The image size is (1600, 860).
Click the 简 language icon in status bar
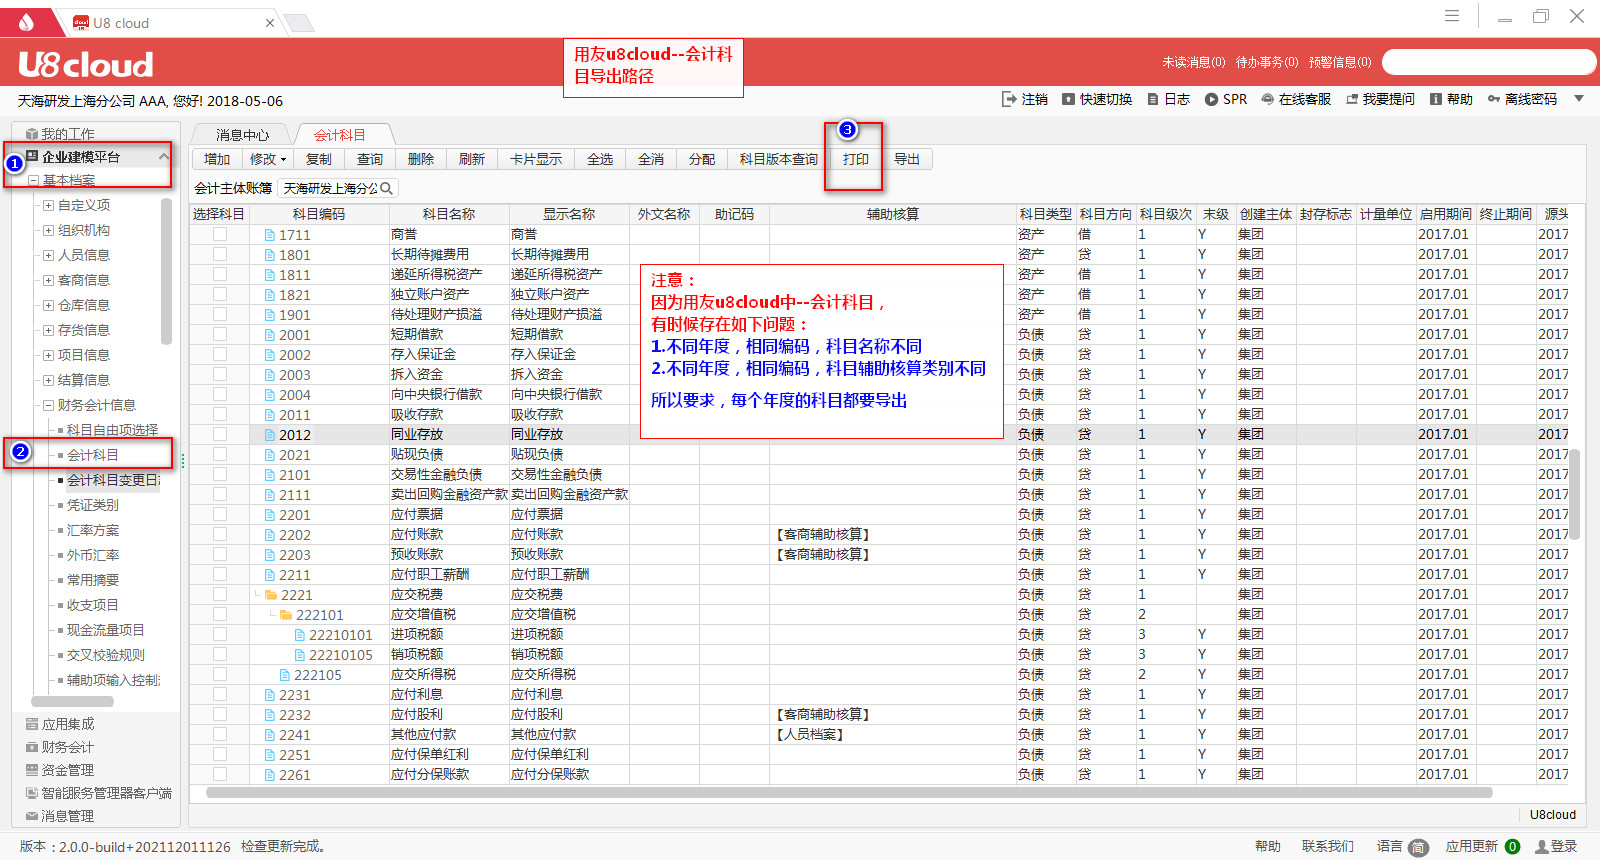point(1418,847)
